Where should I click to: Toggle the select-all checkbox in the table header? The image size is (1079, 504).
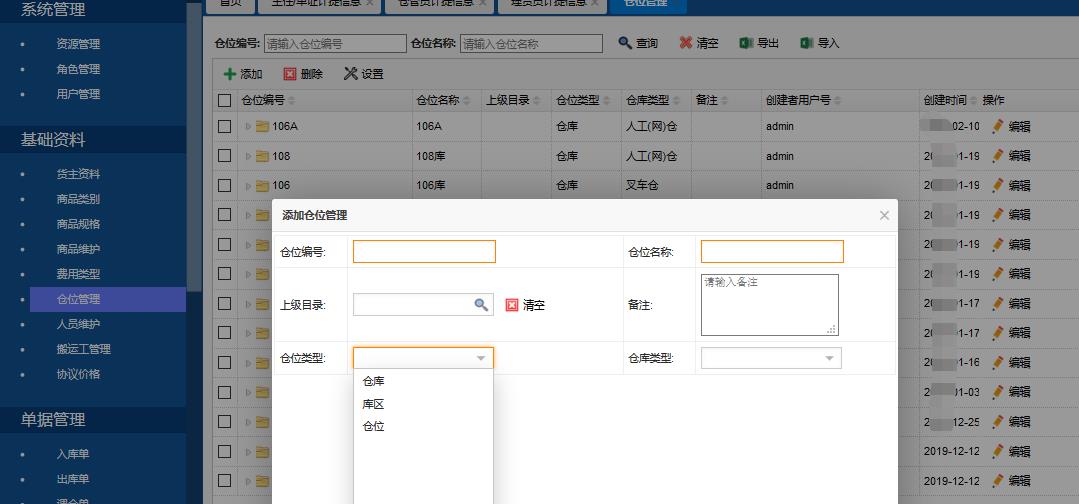(224, 100)
